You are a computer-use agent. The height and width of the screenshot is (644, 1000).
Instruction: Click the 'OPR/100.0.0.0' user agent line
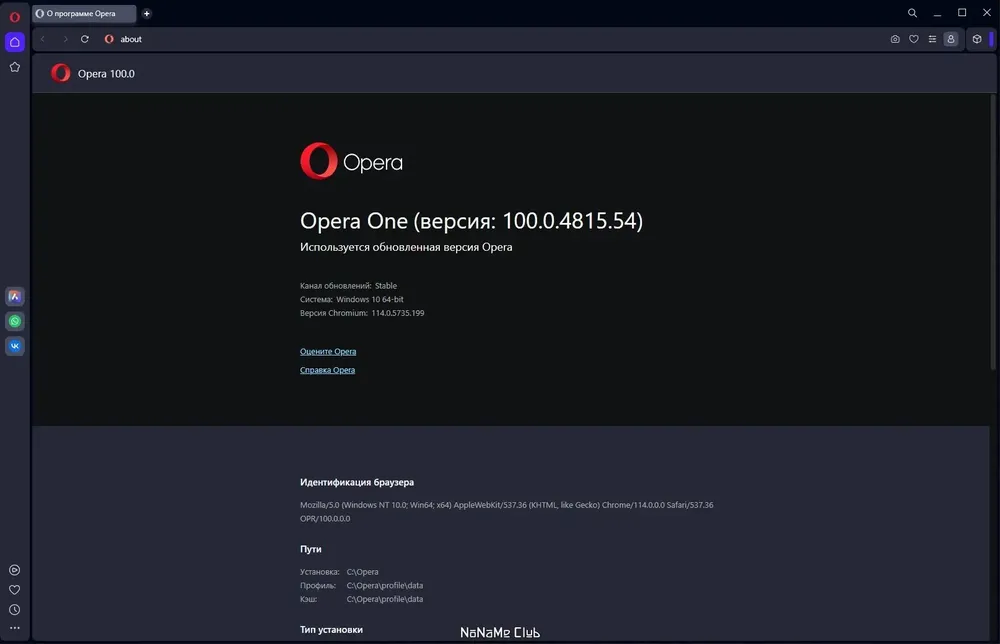[x=325, y=518]
